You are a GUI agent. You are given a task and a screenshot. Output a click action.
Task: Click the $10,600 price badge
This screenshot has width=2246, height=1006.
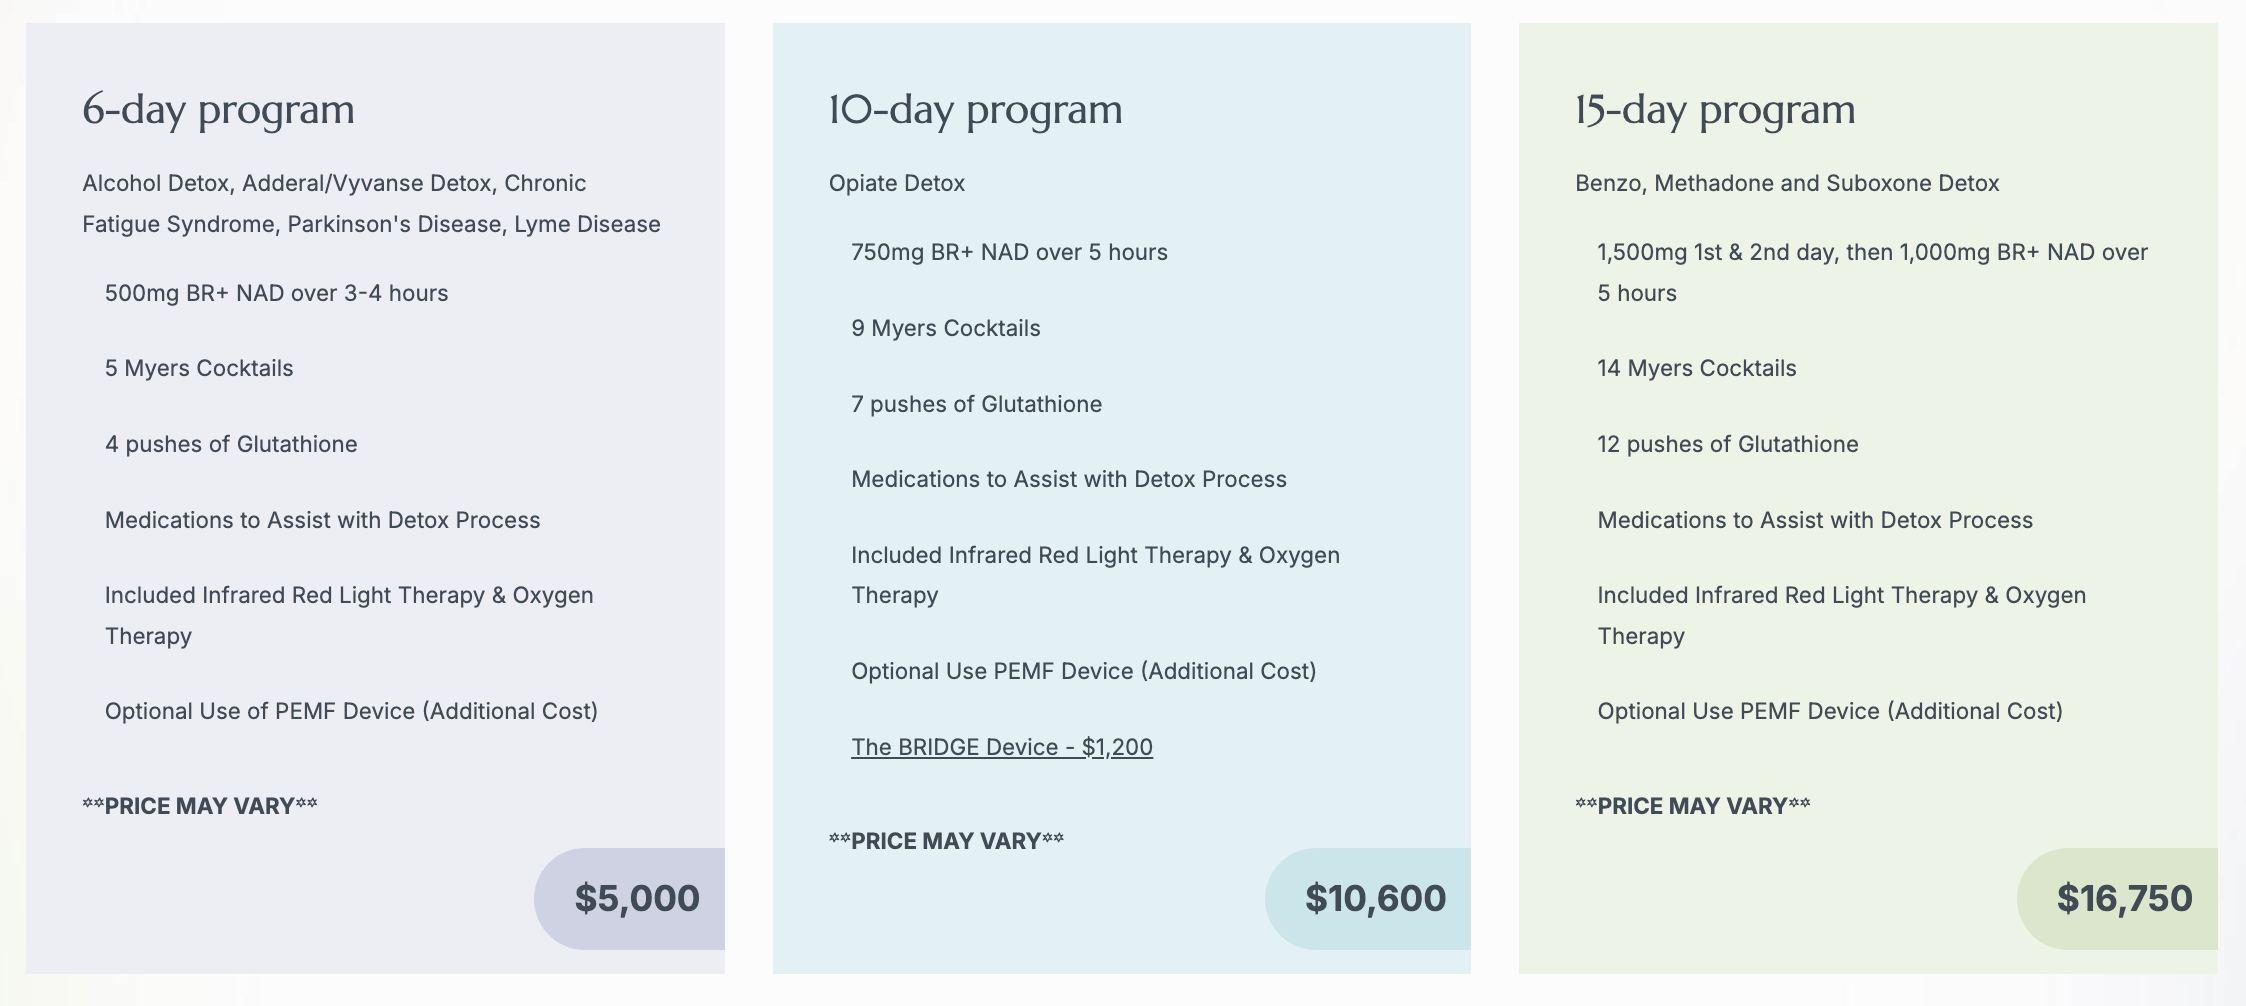[x=1374, y=898]
